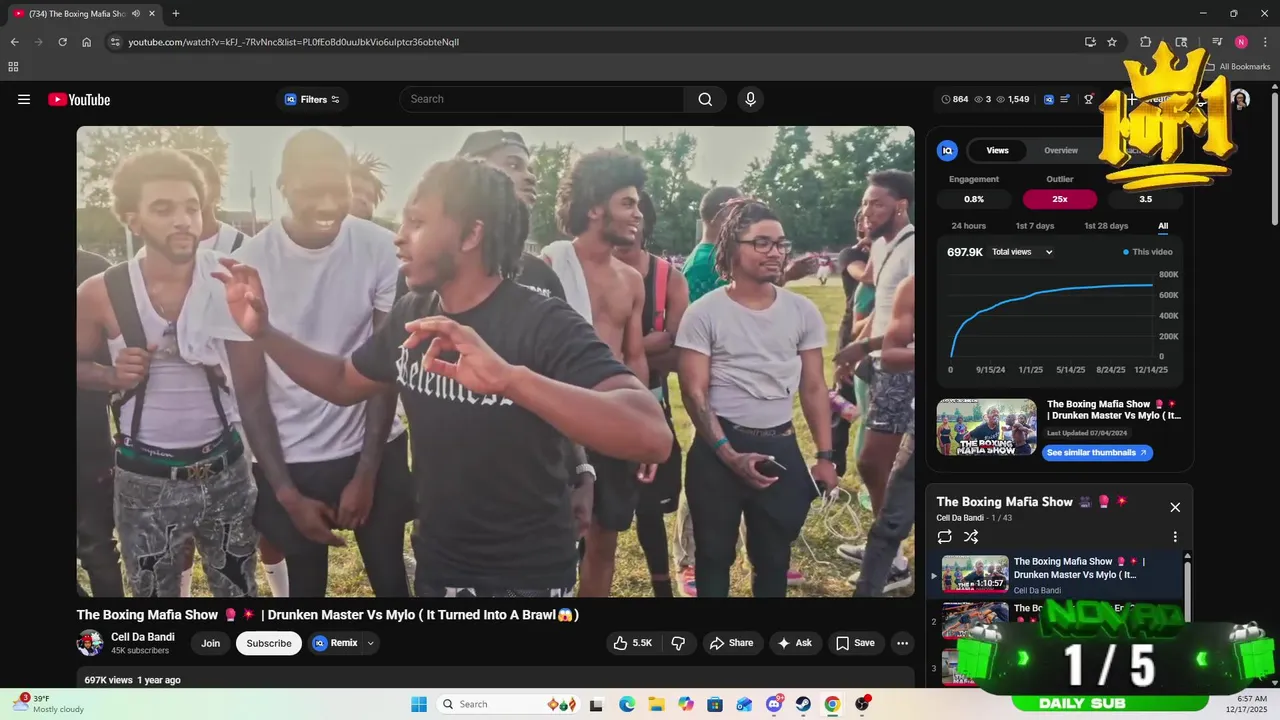
Task: Select the 1st 28 days tab
Action: coord(1106,226)
